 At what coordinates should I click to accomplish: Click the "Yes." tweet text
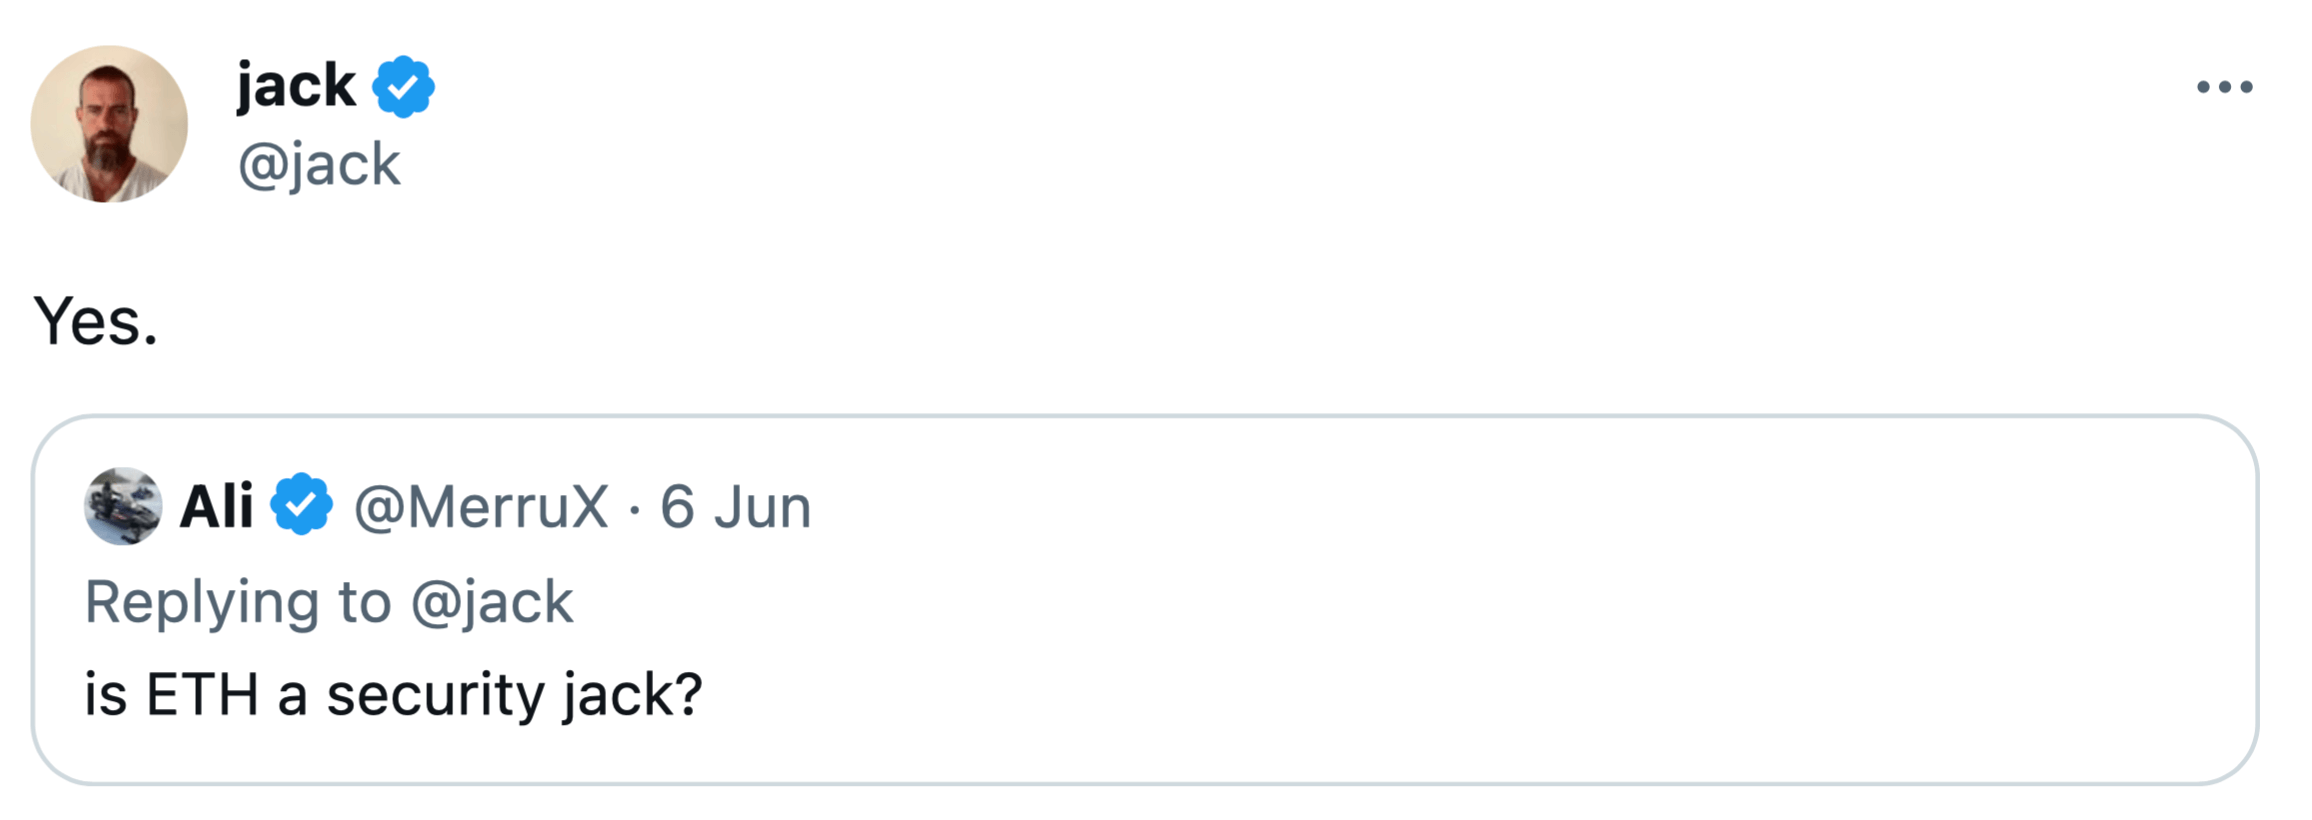coord(96,322)
